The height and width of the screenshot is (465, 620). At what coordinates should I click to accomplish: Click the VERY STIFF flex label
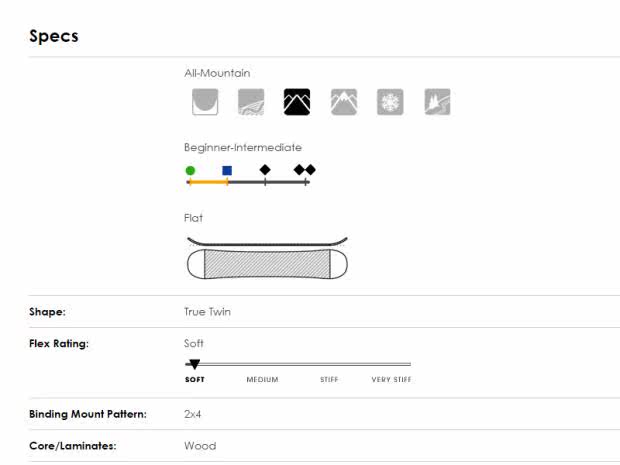(392, 380)
